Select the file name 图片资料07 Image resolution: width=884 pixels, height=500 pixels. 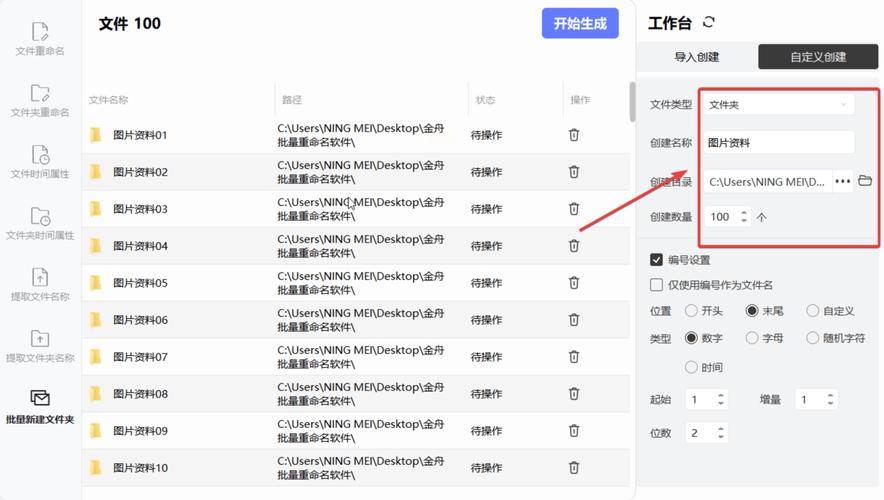(140, 357)
